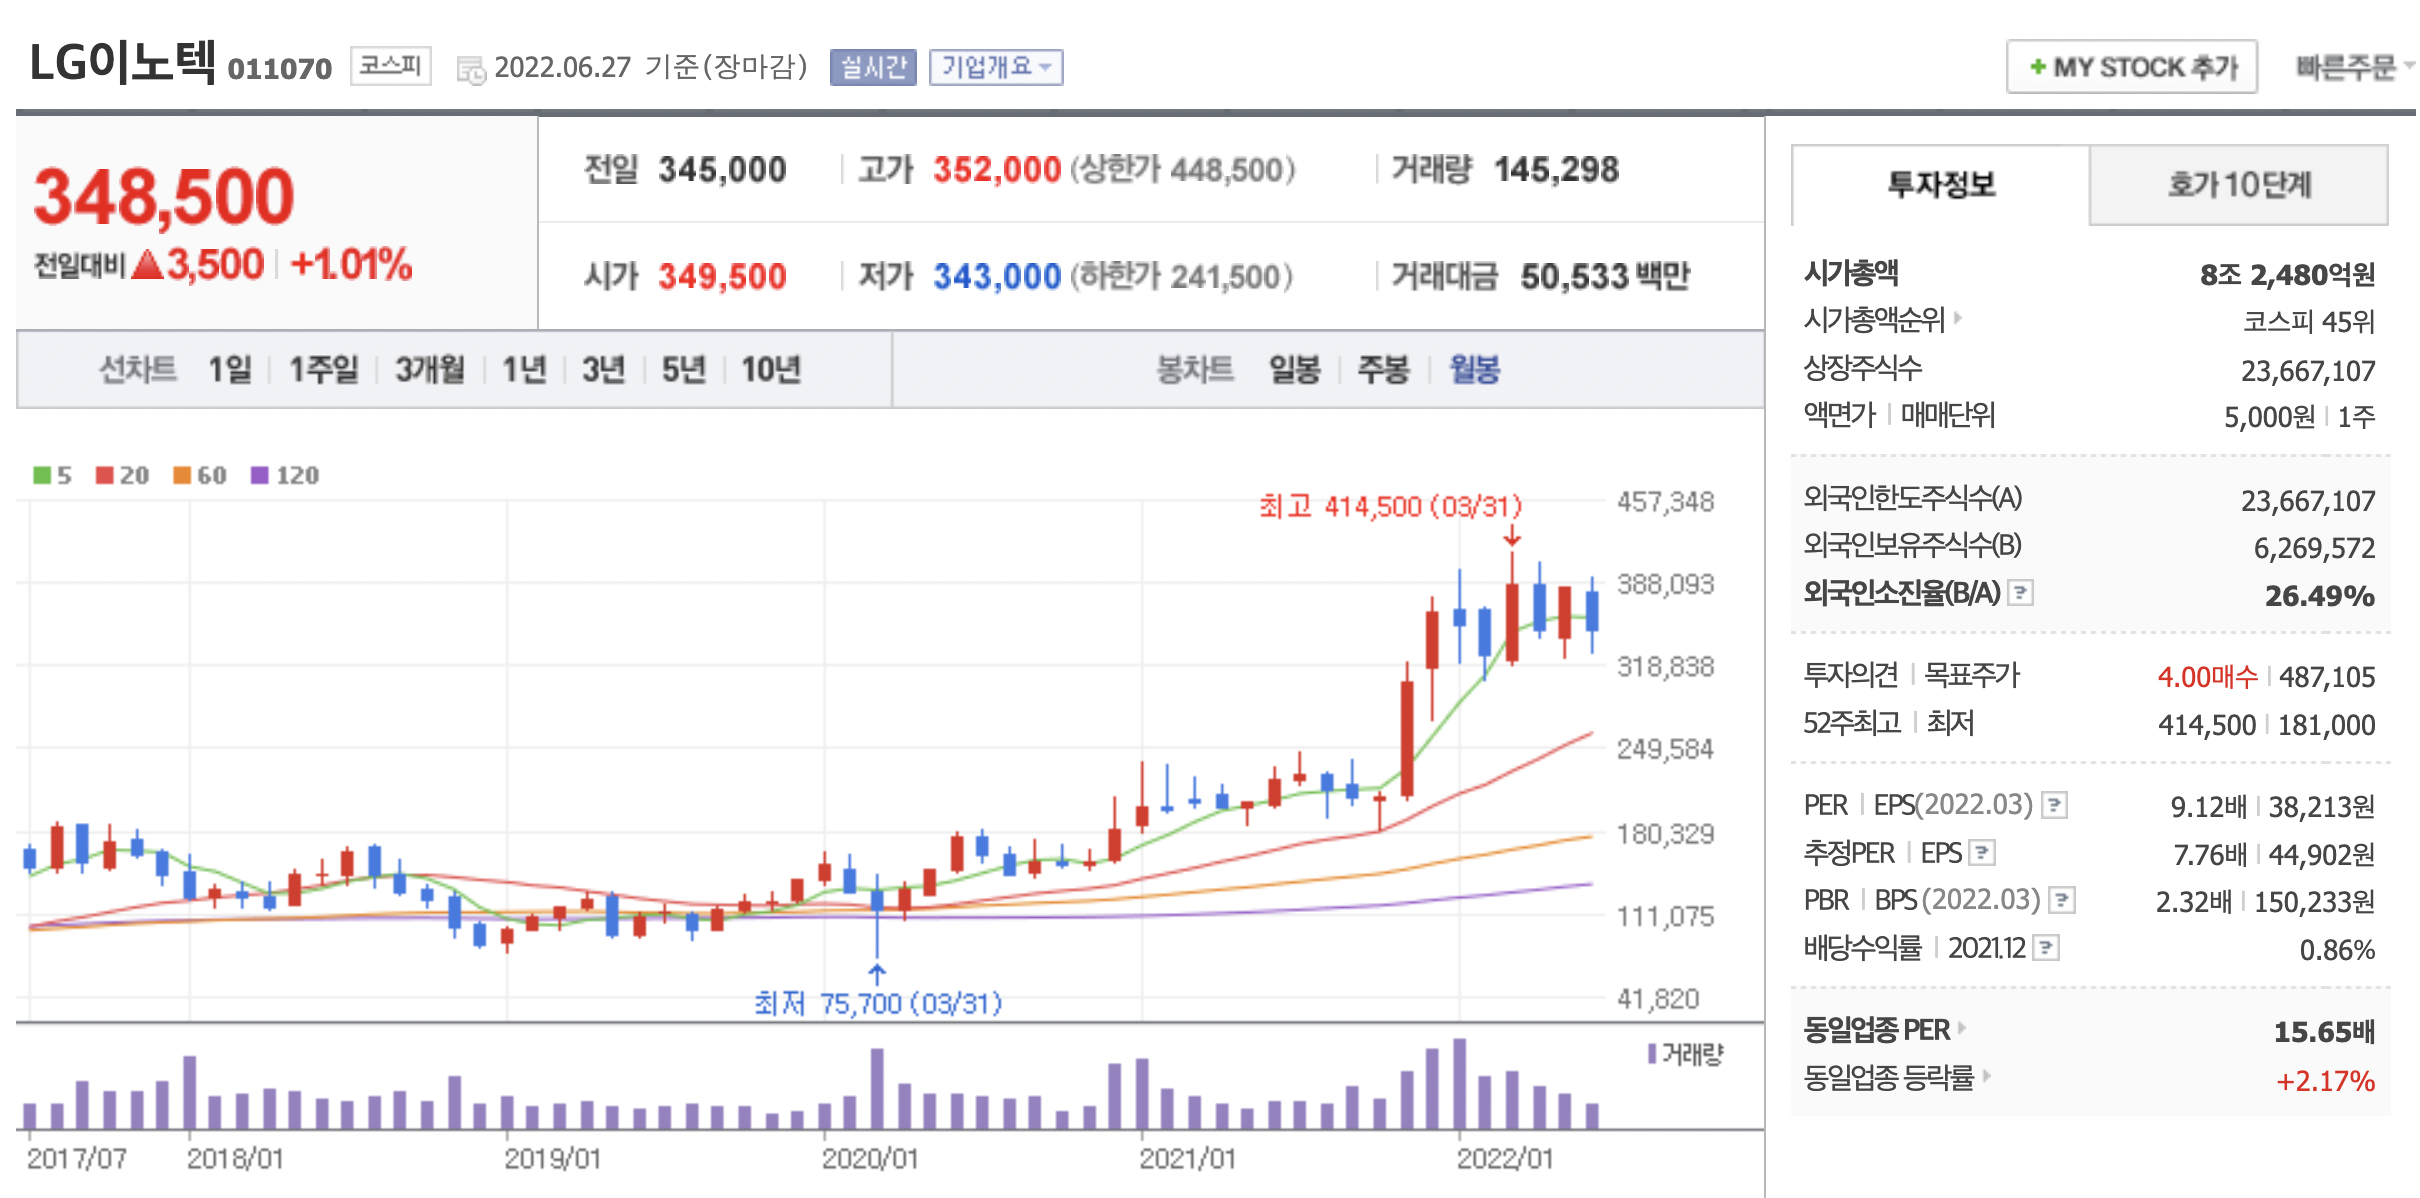The height and width of the screenshot is (1198, 2420).
Task: Click the purple 120-day moving average swatch
Action: click(x=260, y=475)
